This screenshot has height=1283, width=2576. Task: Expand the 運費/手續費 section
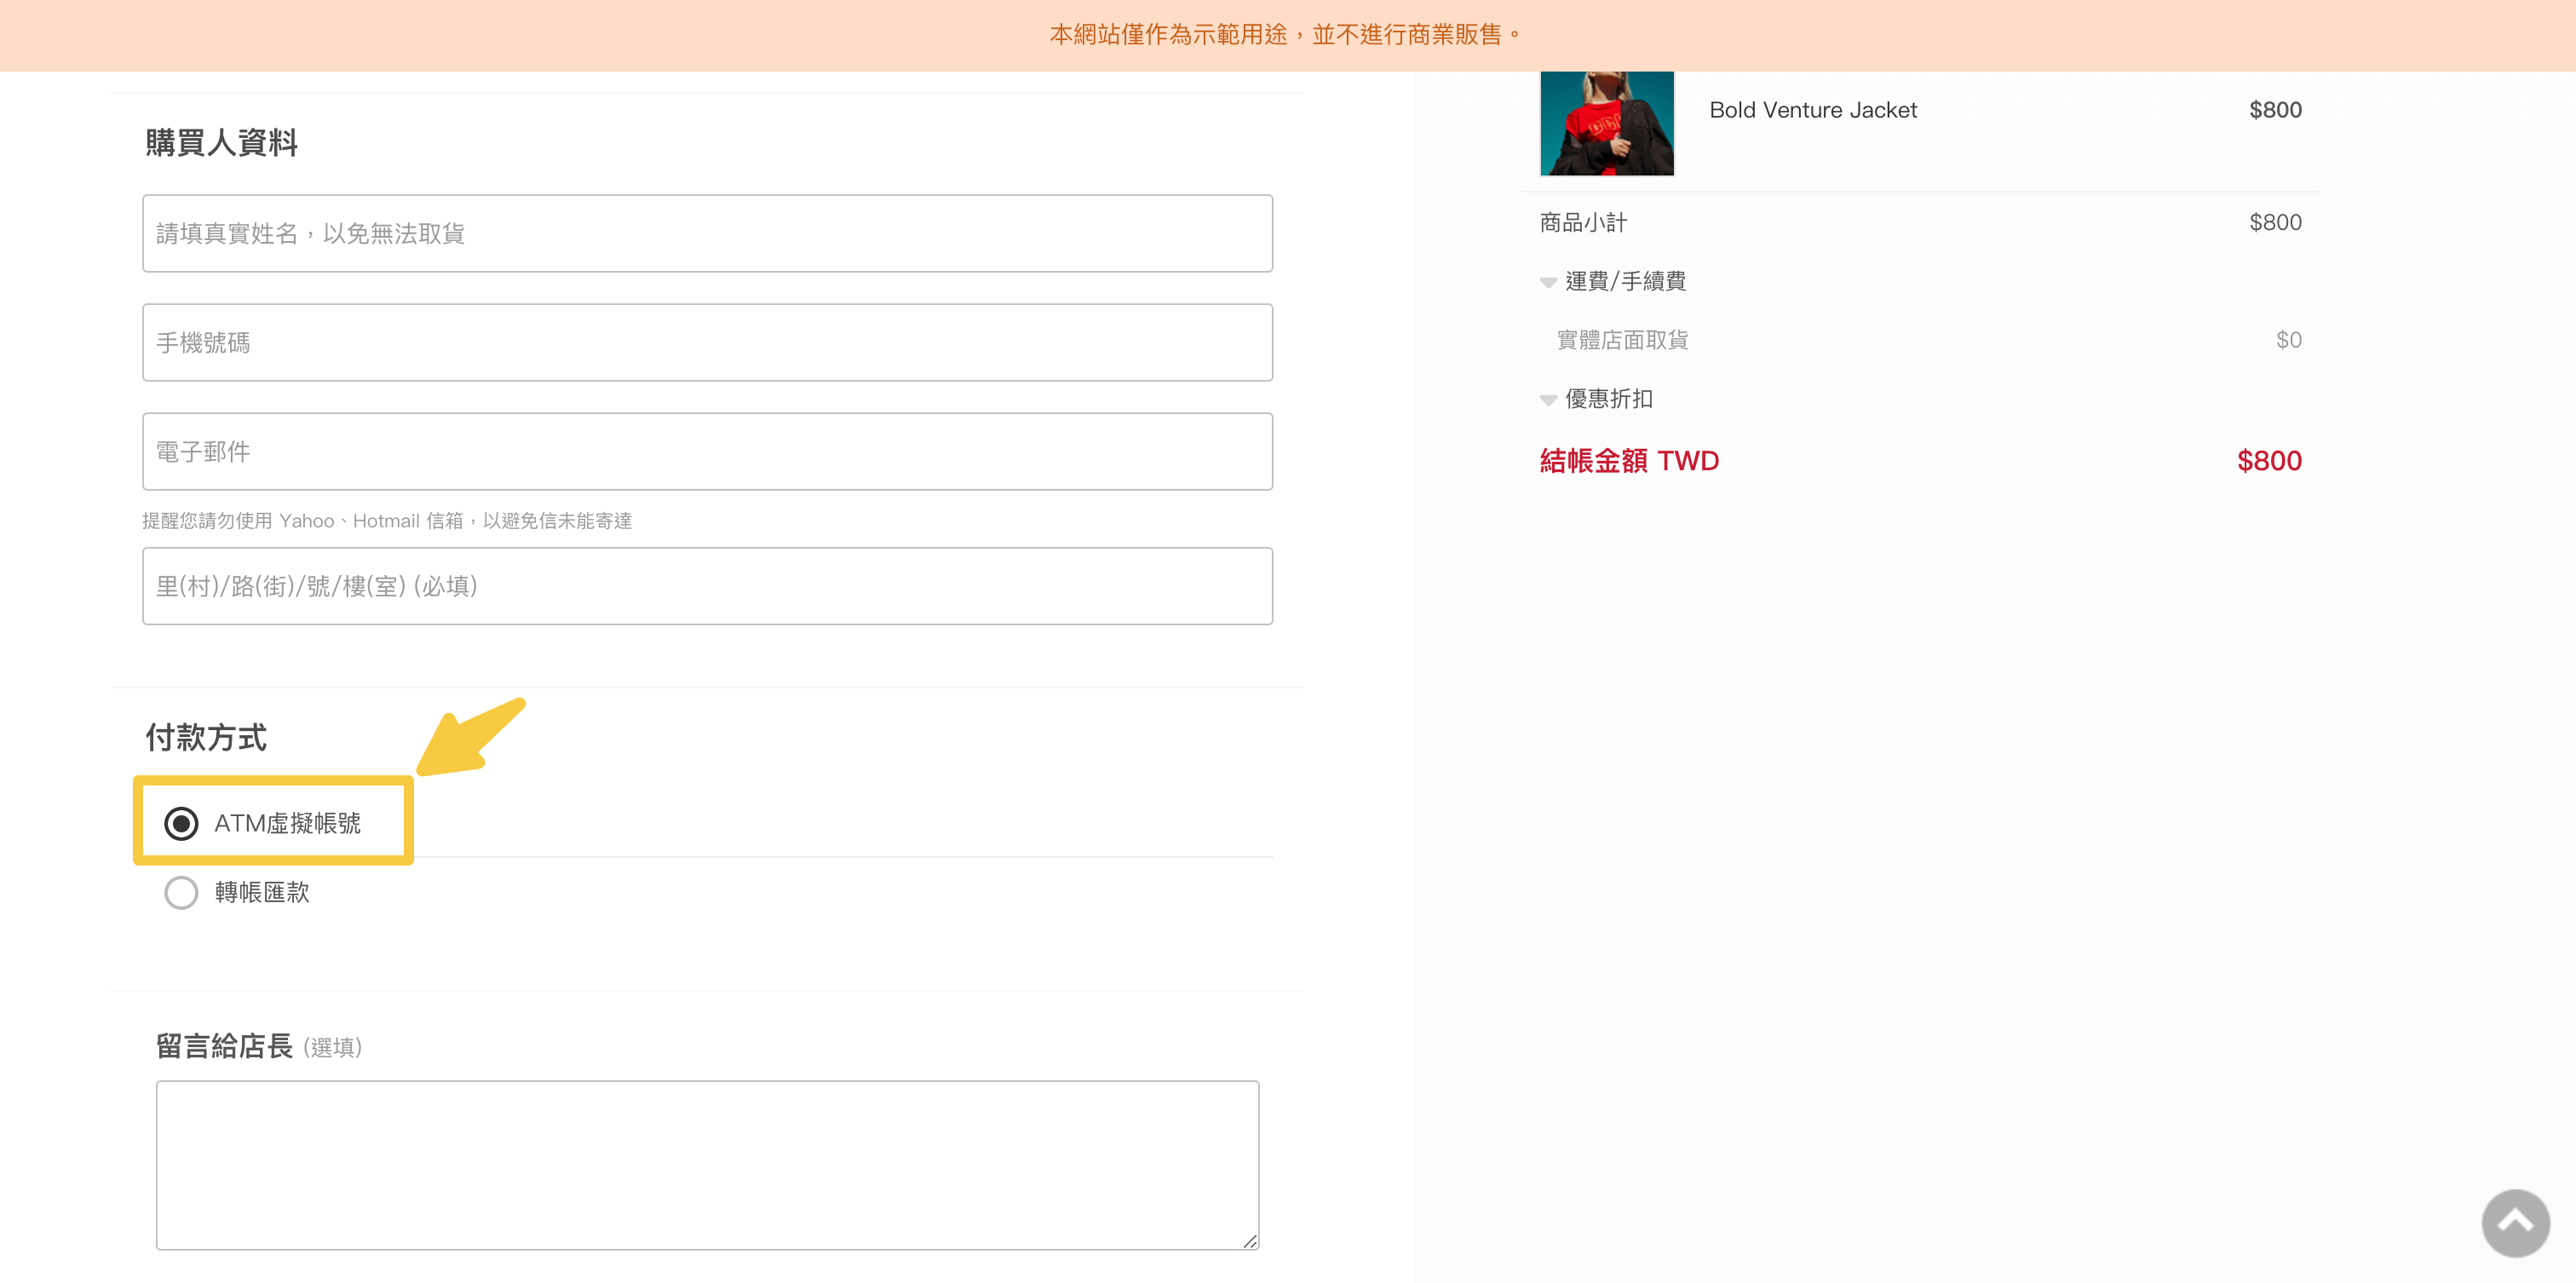click(x=1612, y=281)
